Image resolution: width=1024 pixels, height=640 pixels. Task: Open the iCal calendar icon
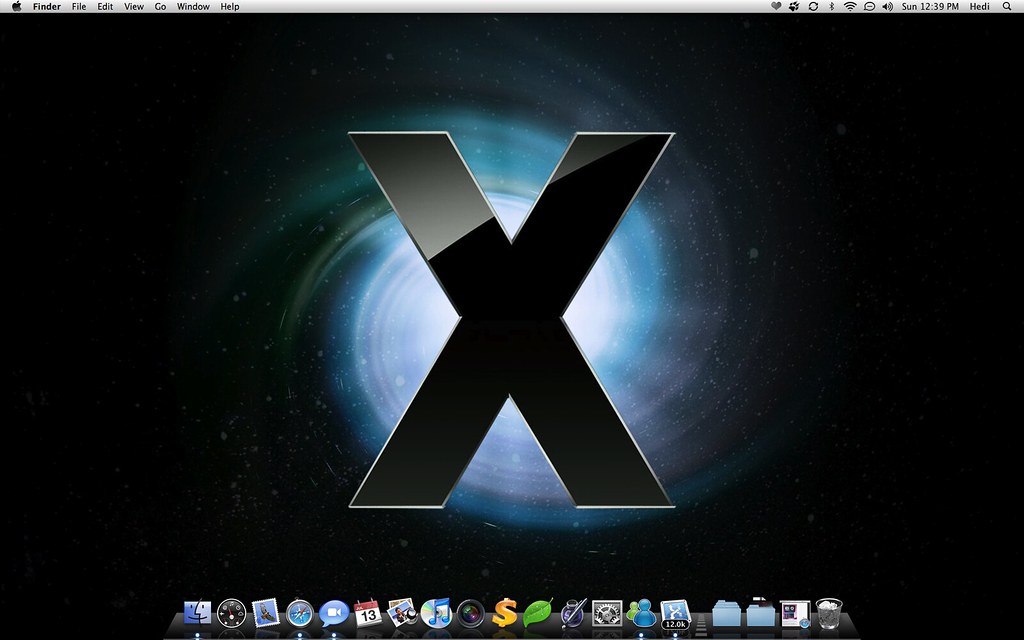368,614
